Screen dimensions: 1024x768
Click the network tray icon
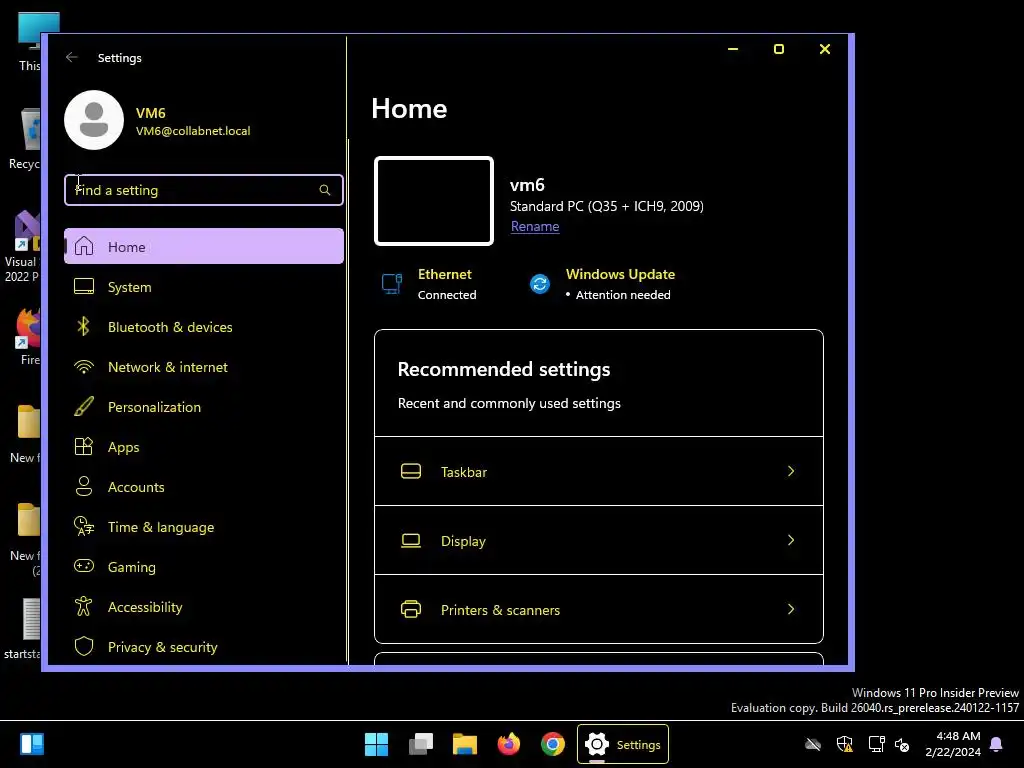[876, 744]
